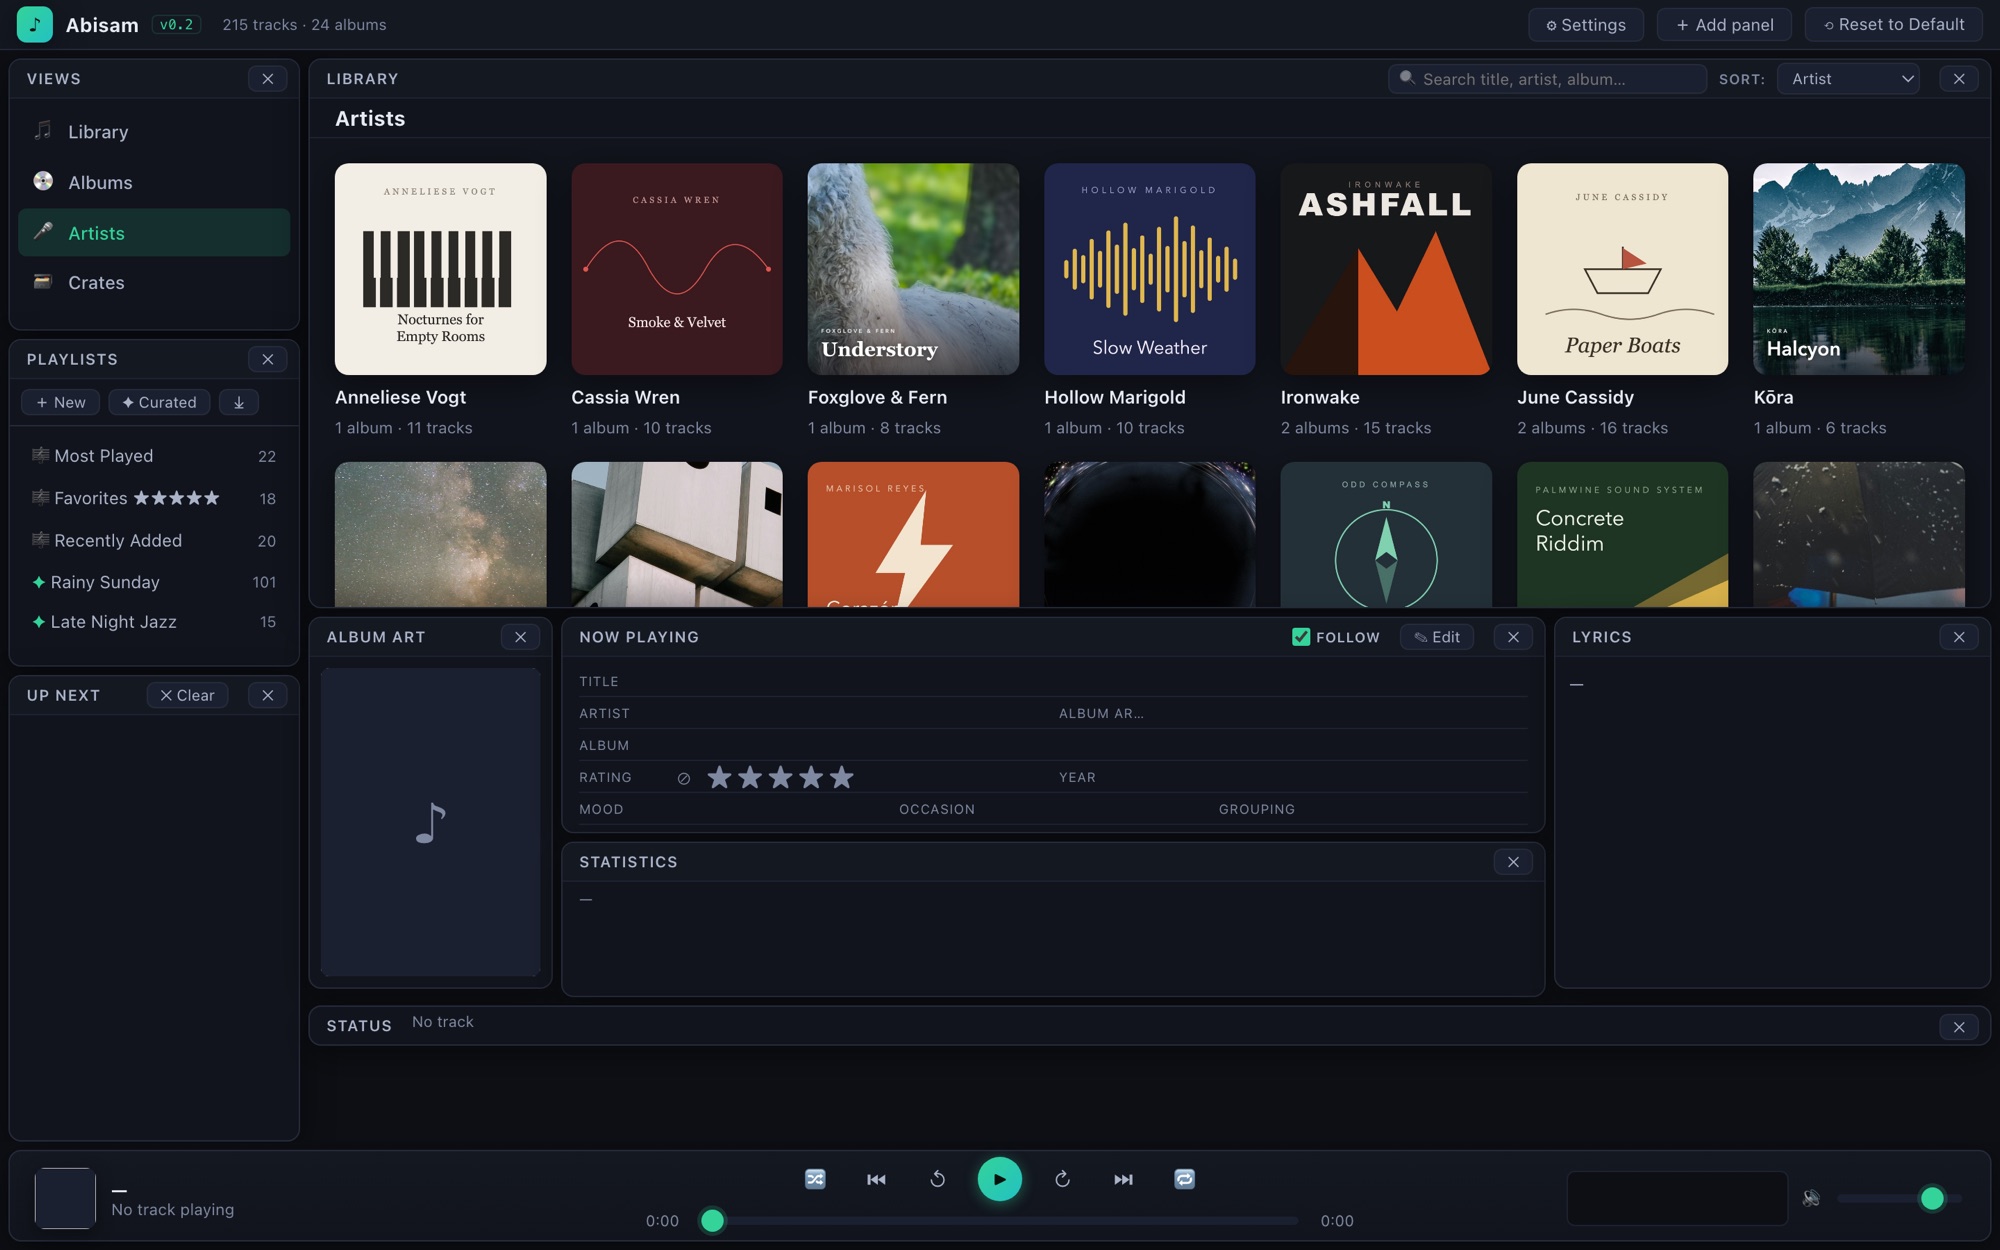Clear the Up Next queue
The width and height of the screenshot is (2000, 1250).
tap(187, 695)
